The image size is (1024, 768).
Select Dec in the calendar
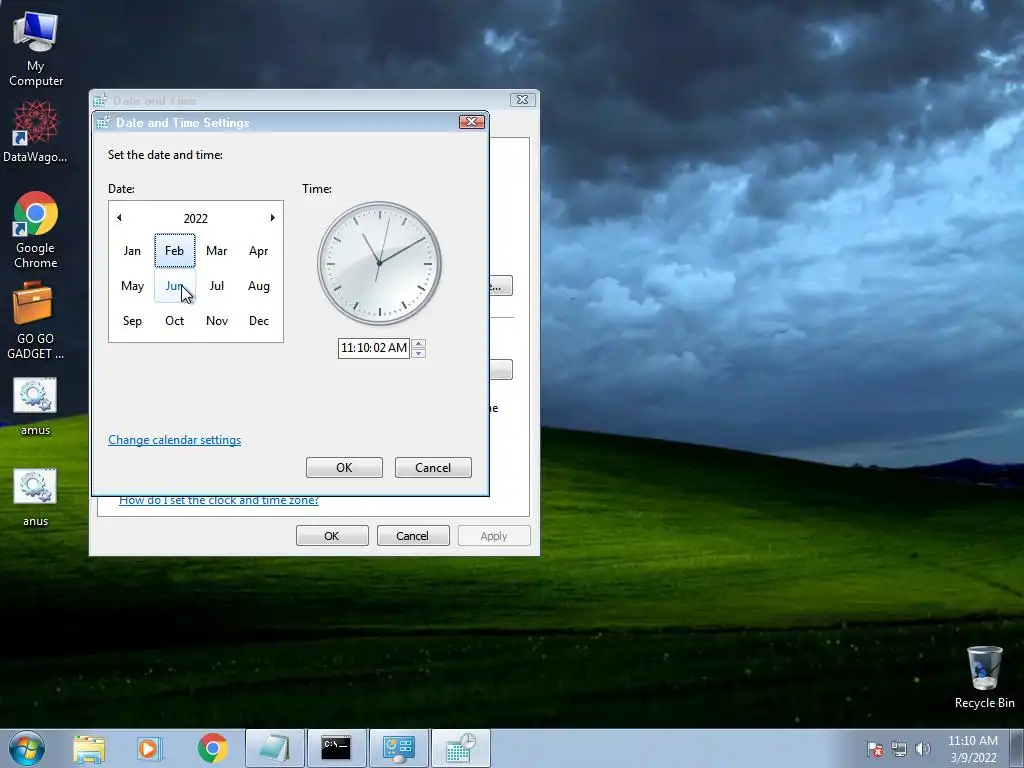pos(259,321)
